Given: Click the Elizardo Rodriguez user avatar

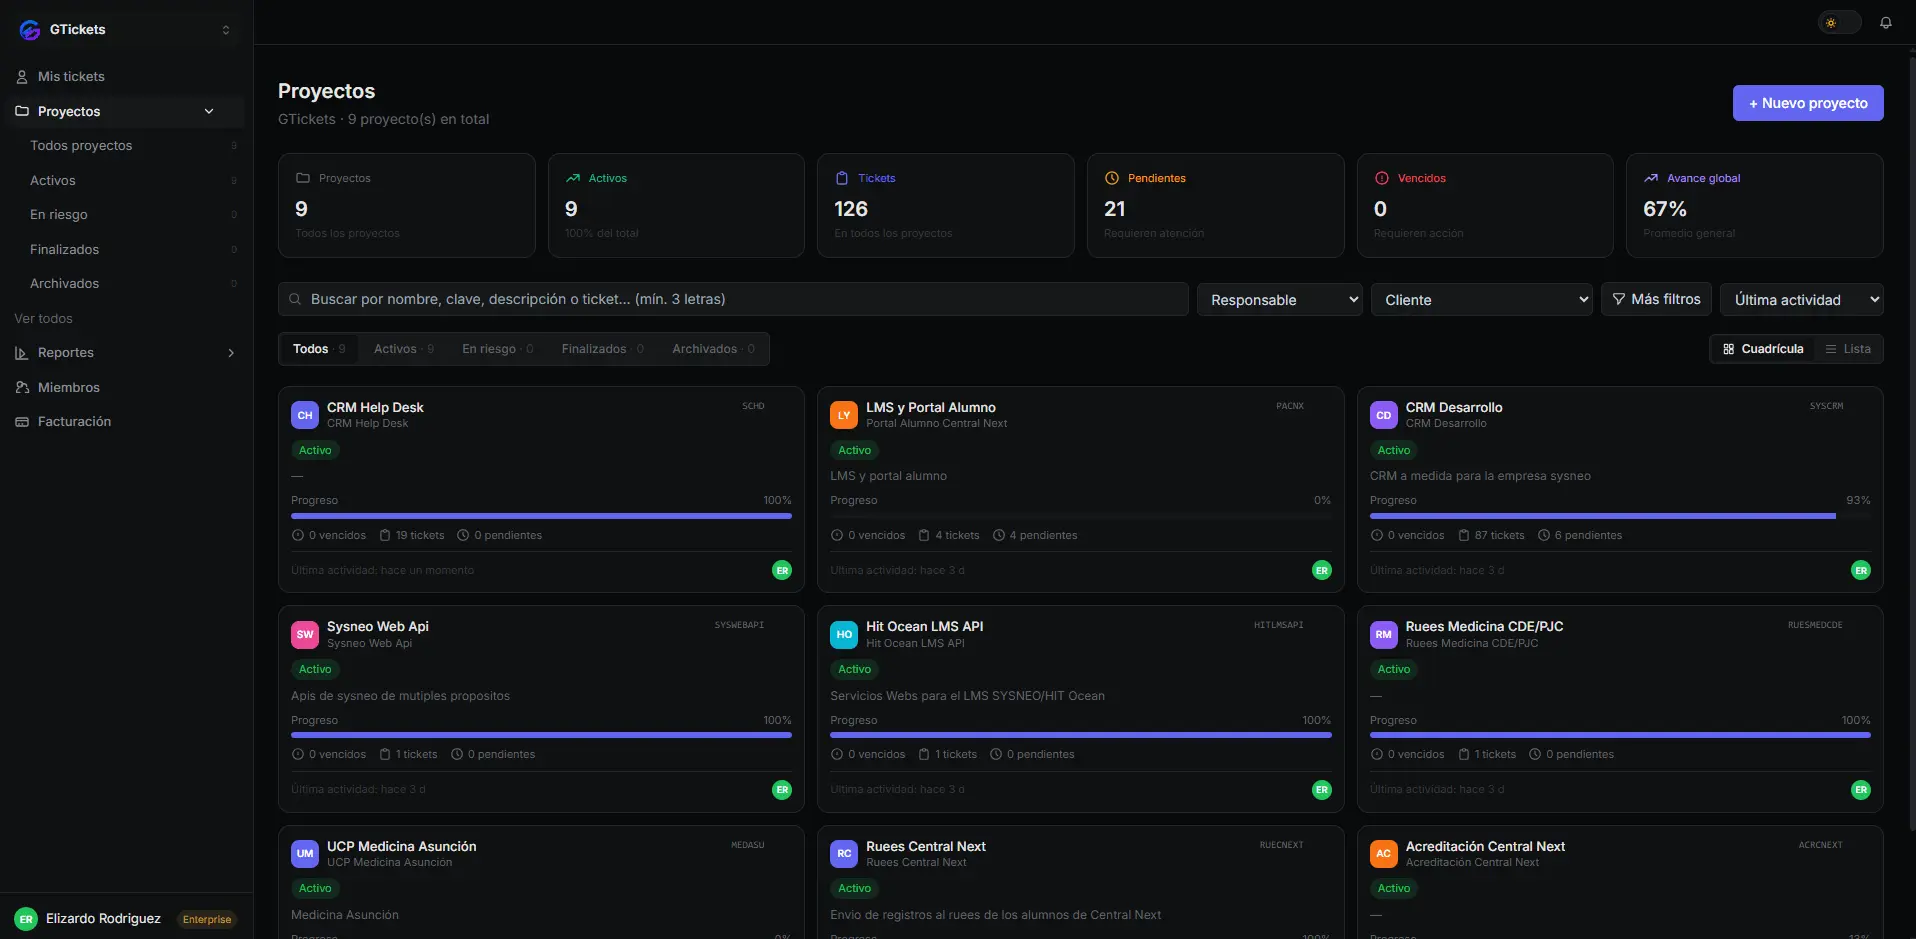Looking at the screenshot, I should click(26, 919).
